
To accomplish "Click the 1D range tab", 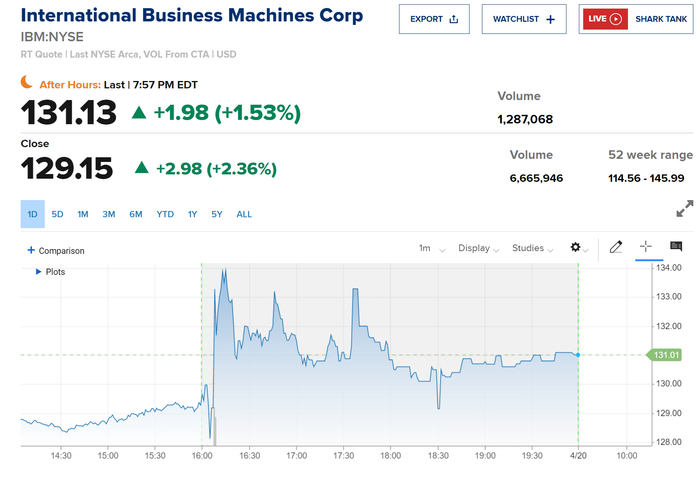I will click(x=32, y=214).
